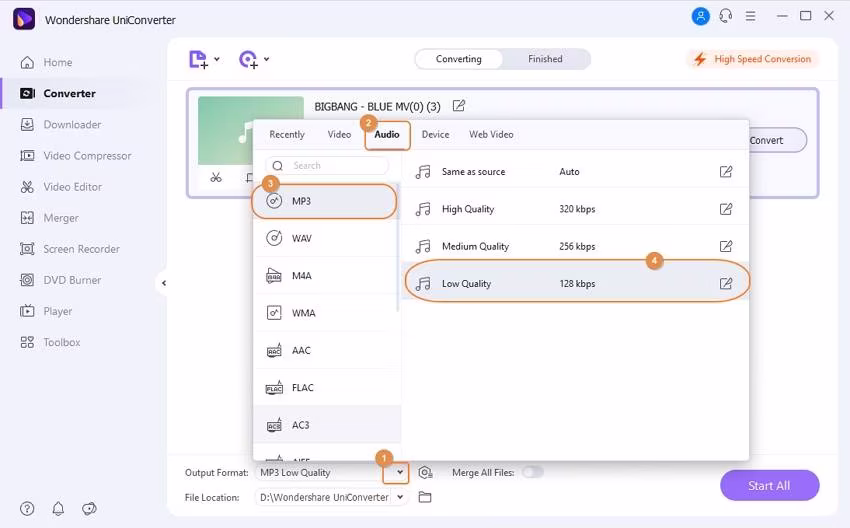This screenshot has height=528, width=850.
Task: Switch to the Web Video tab
Action: pyautogui.click(x=491, y=134)
